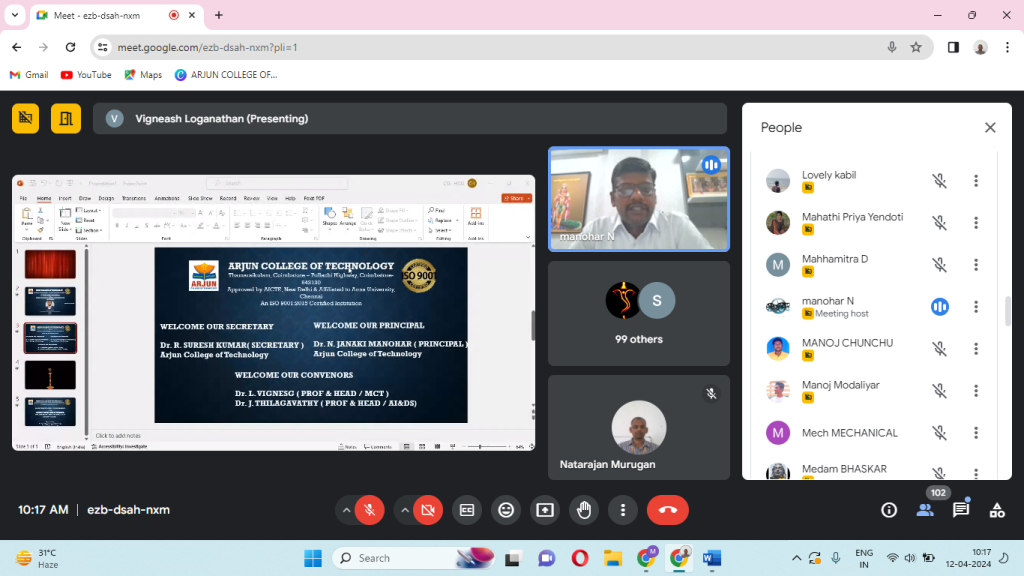Send an emoji reaction in the meeting
This screenshot has width=1024, height=576.
tap(506, 510)
